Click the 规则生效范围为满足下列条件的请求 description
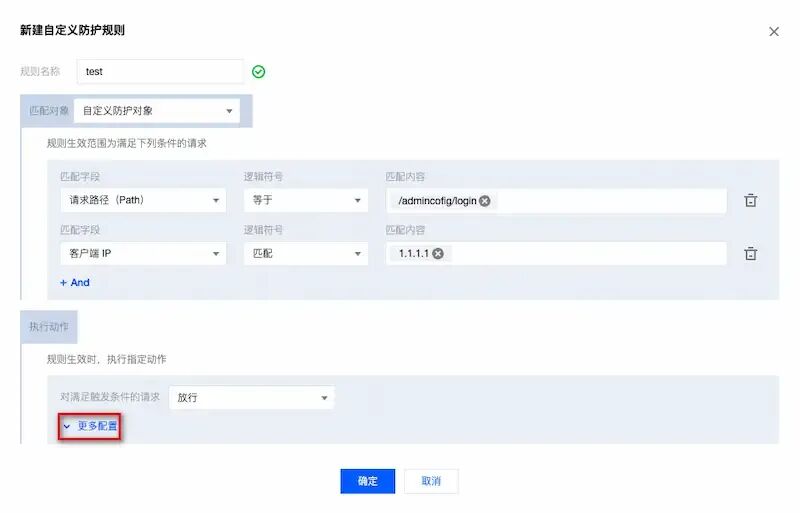 pyautogui.click(x=127, y=143)
